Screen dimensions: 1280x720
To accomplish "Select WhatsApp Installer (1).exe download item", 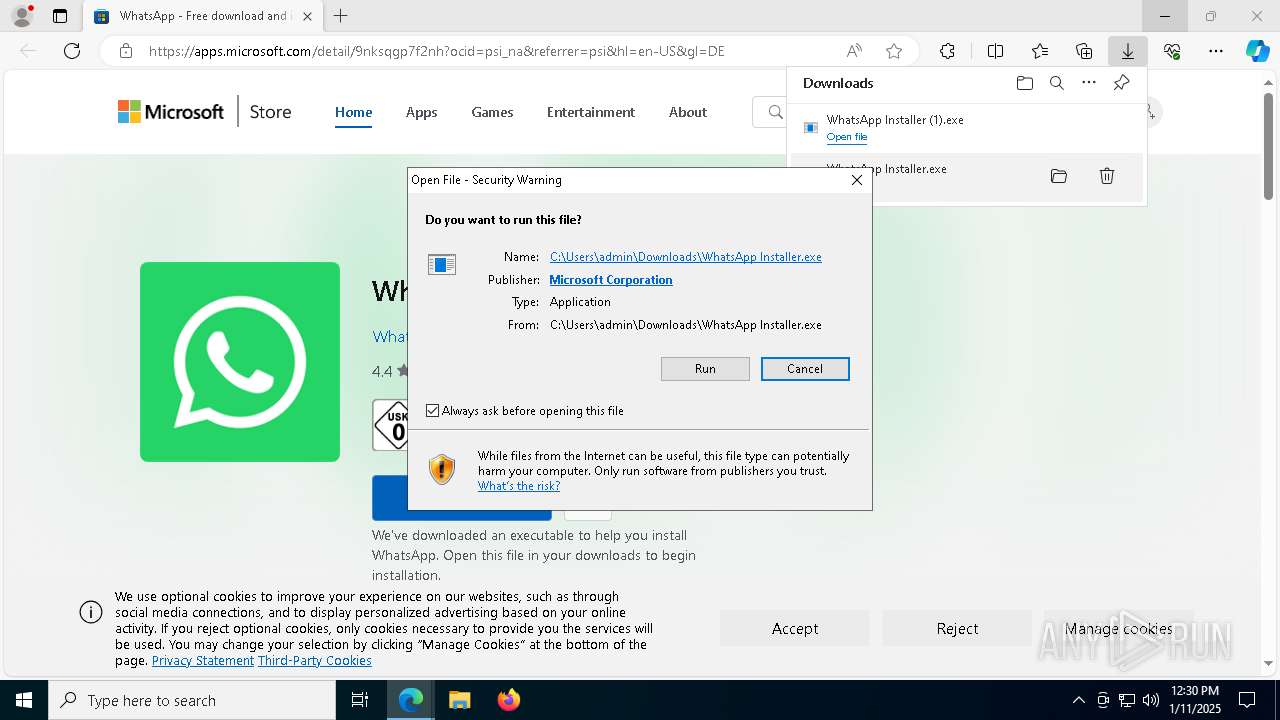I will (x=967, y=128).
